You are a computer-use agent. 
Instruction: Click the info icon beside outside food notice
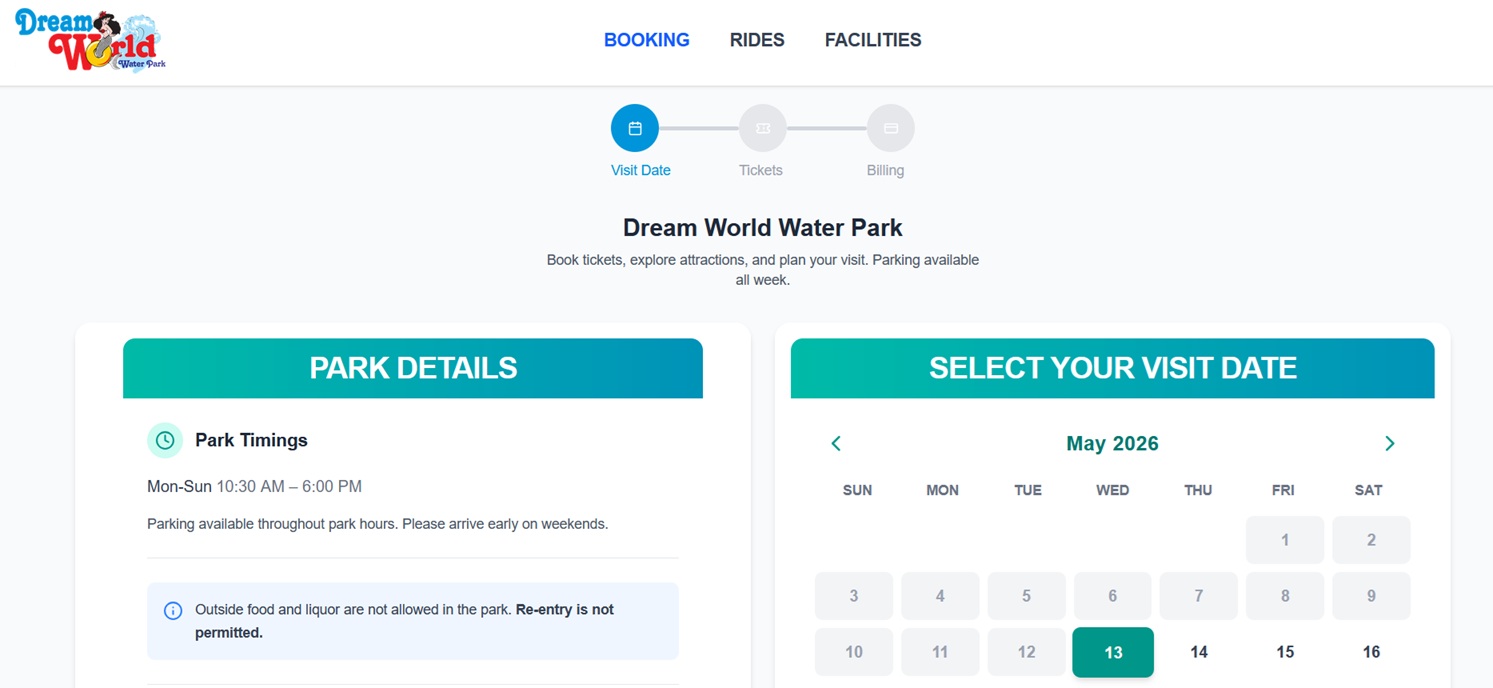coord(173,610)
